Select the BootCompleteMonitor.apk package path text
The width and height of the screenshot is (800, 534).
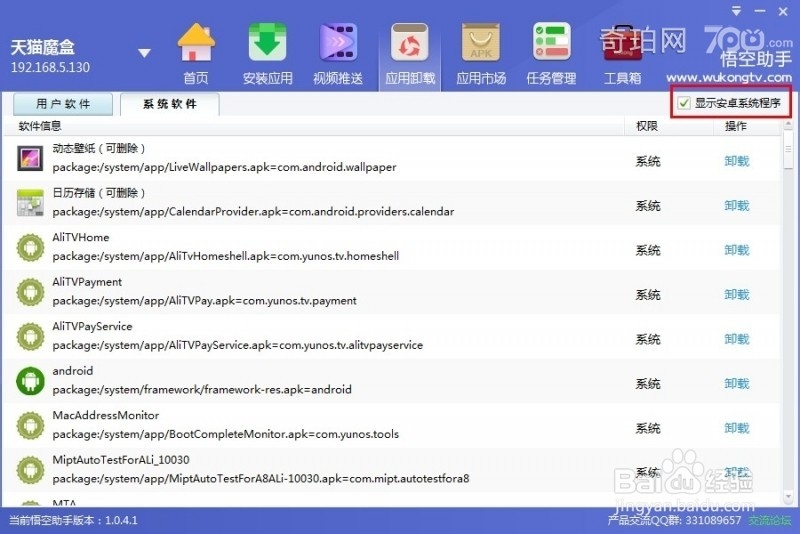tap(226, 434)
